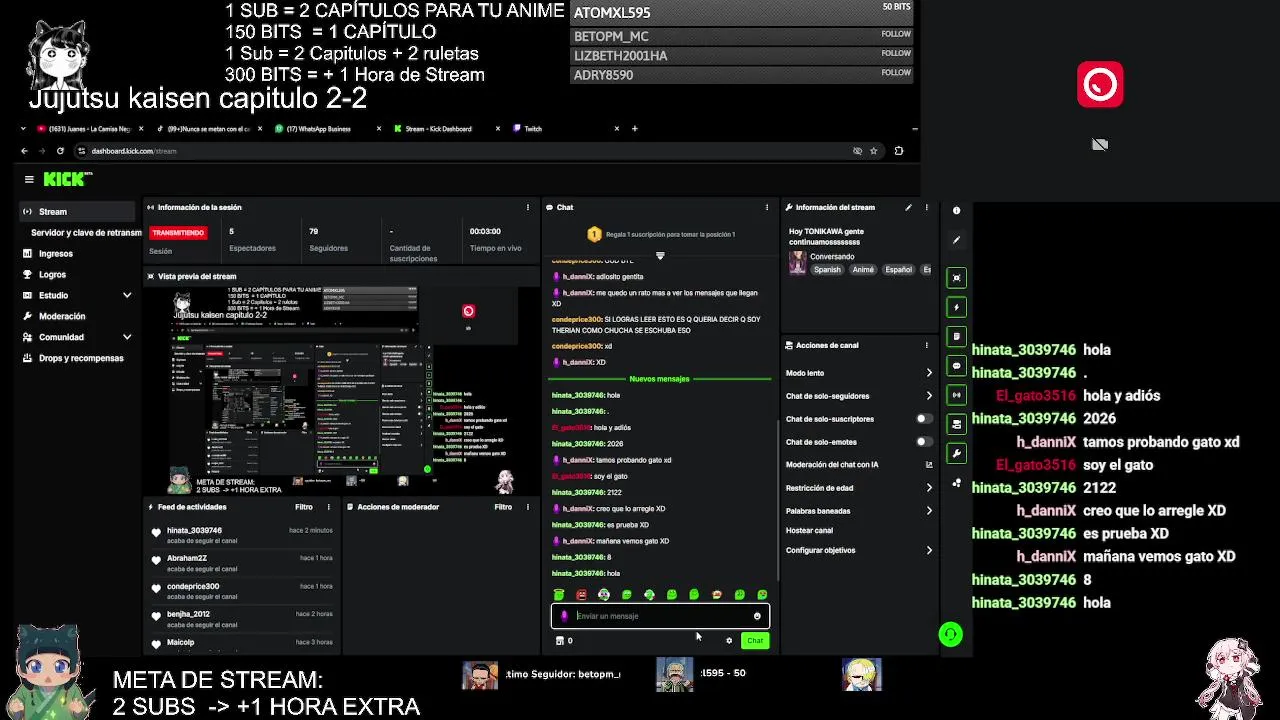Screen dimensions: 1280x720
Task: Click Hostear canal action
Action: coord(809,531)
